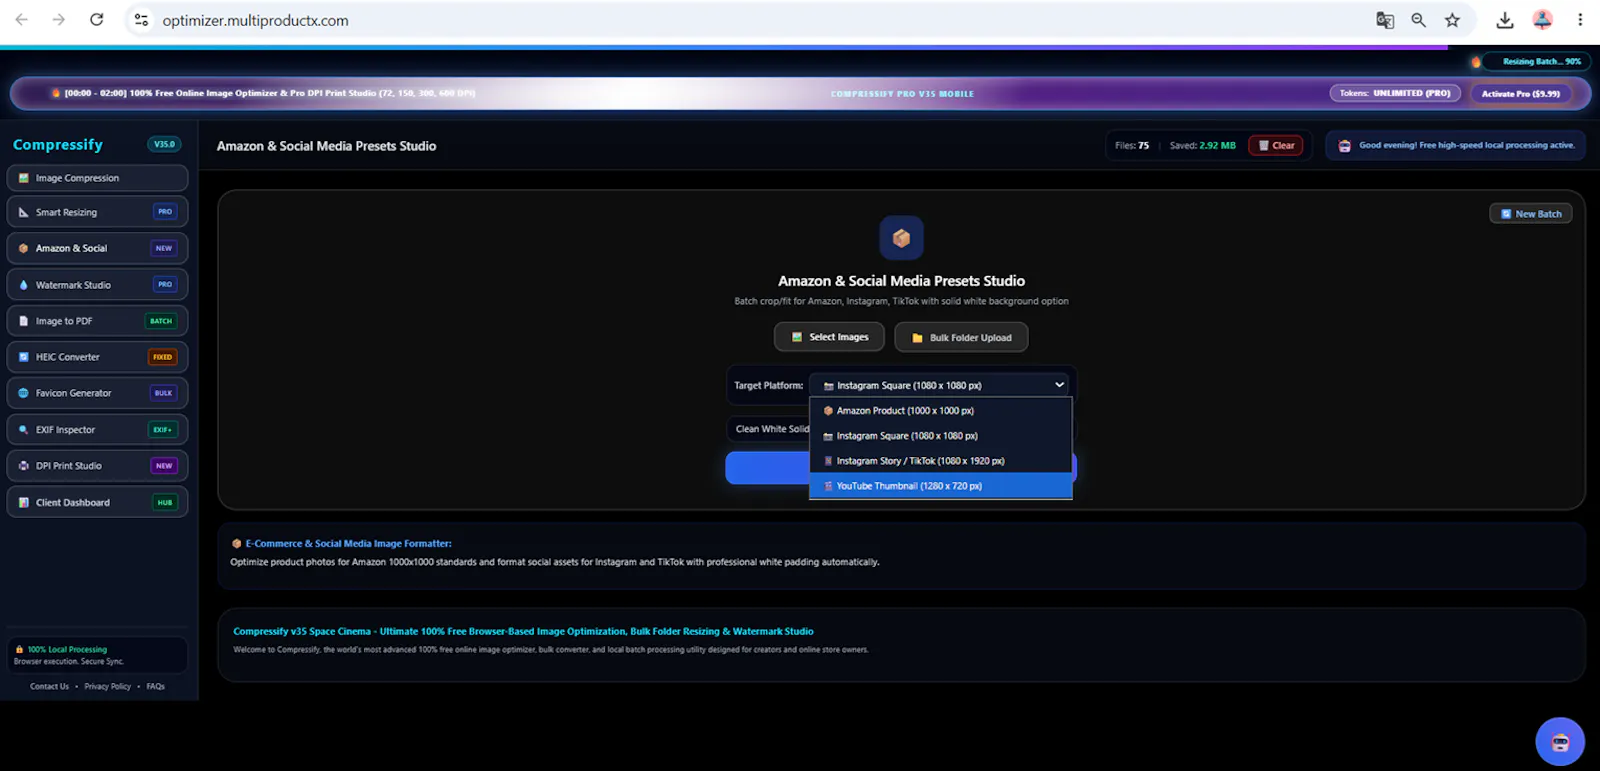Reload the page
This screenshot has height=771, width=1600.
(x=97, y=20)
